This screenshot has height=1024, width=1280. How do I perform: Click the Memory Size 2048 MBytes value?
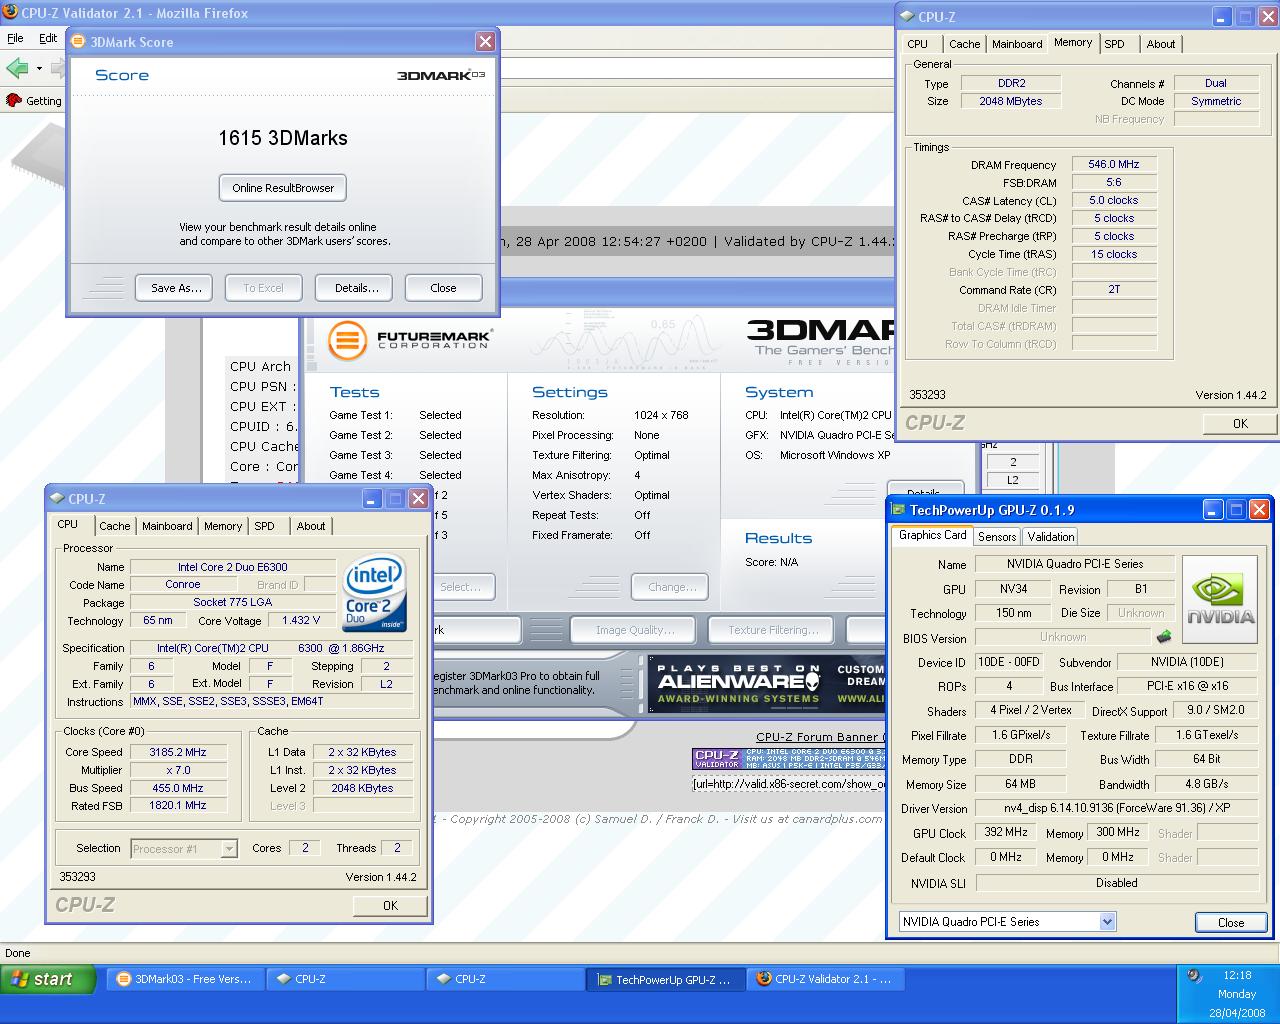(1011, 101)
